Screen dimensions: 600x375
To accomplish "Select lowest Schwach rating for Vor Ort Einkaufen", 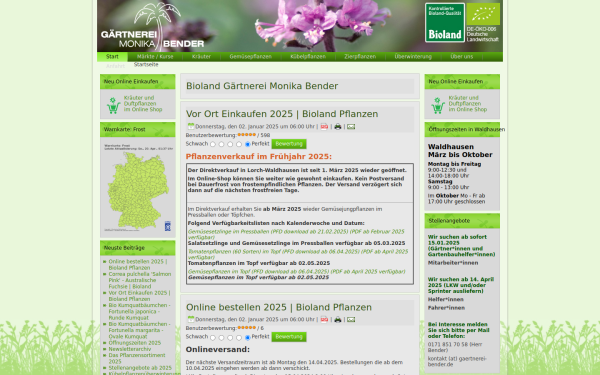I will (213, 144).
